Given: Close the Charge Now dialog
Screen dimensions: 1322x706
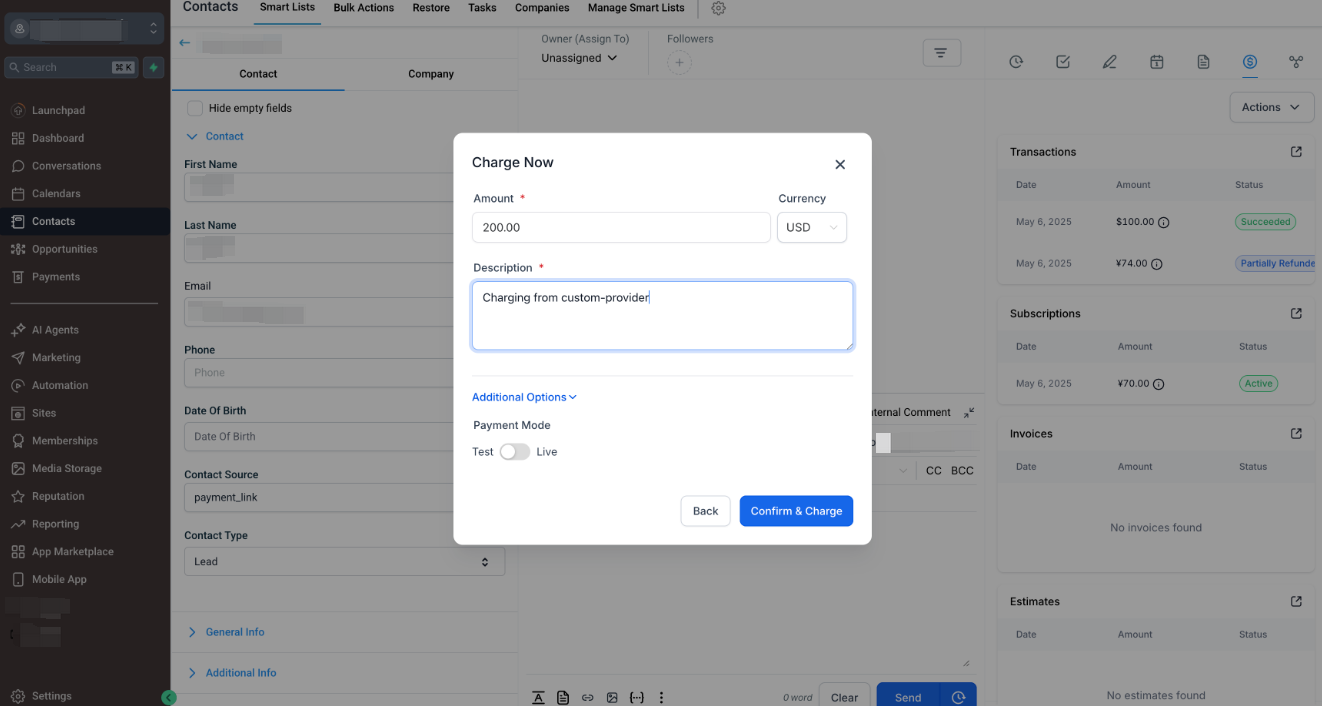Looking at the screenshot, I should (840, 164).
